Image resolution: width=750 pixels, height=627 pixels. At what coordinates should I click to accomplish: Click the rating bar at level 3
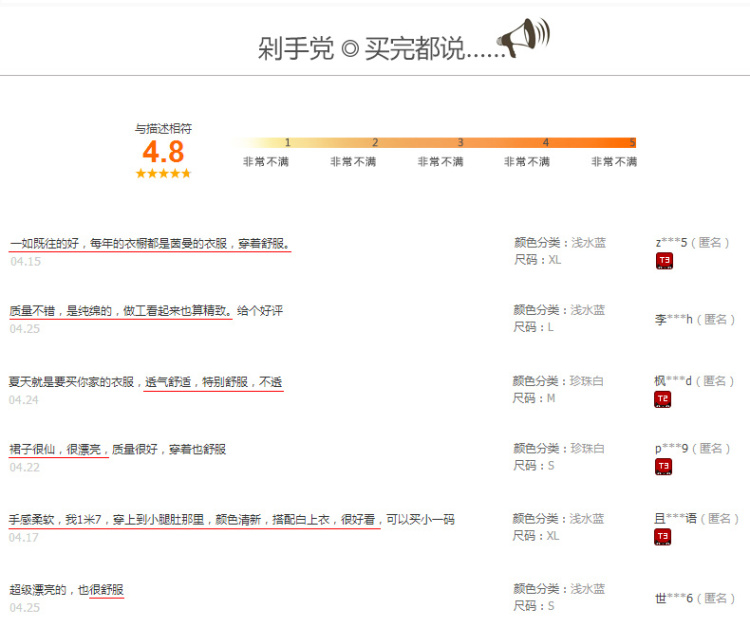point(460,143)
